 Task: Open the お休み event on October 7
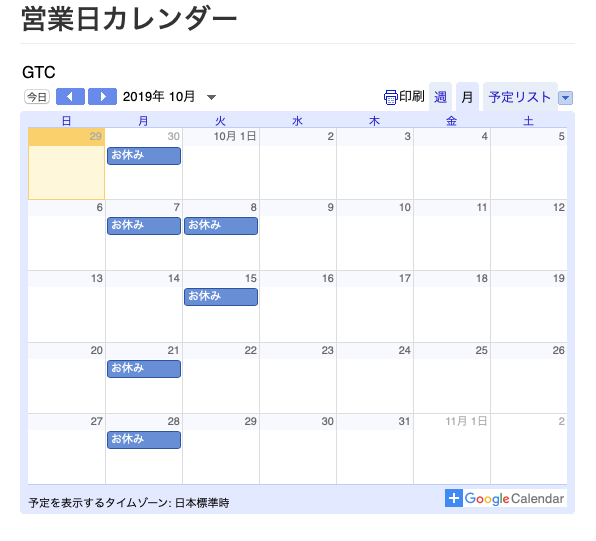tap(144, 226)
